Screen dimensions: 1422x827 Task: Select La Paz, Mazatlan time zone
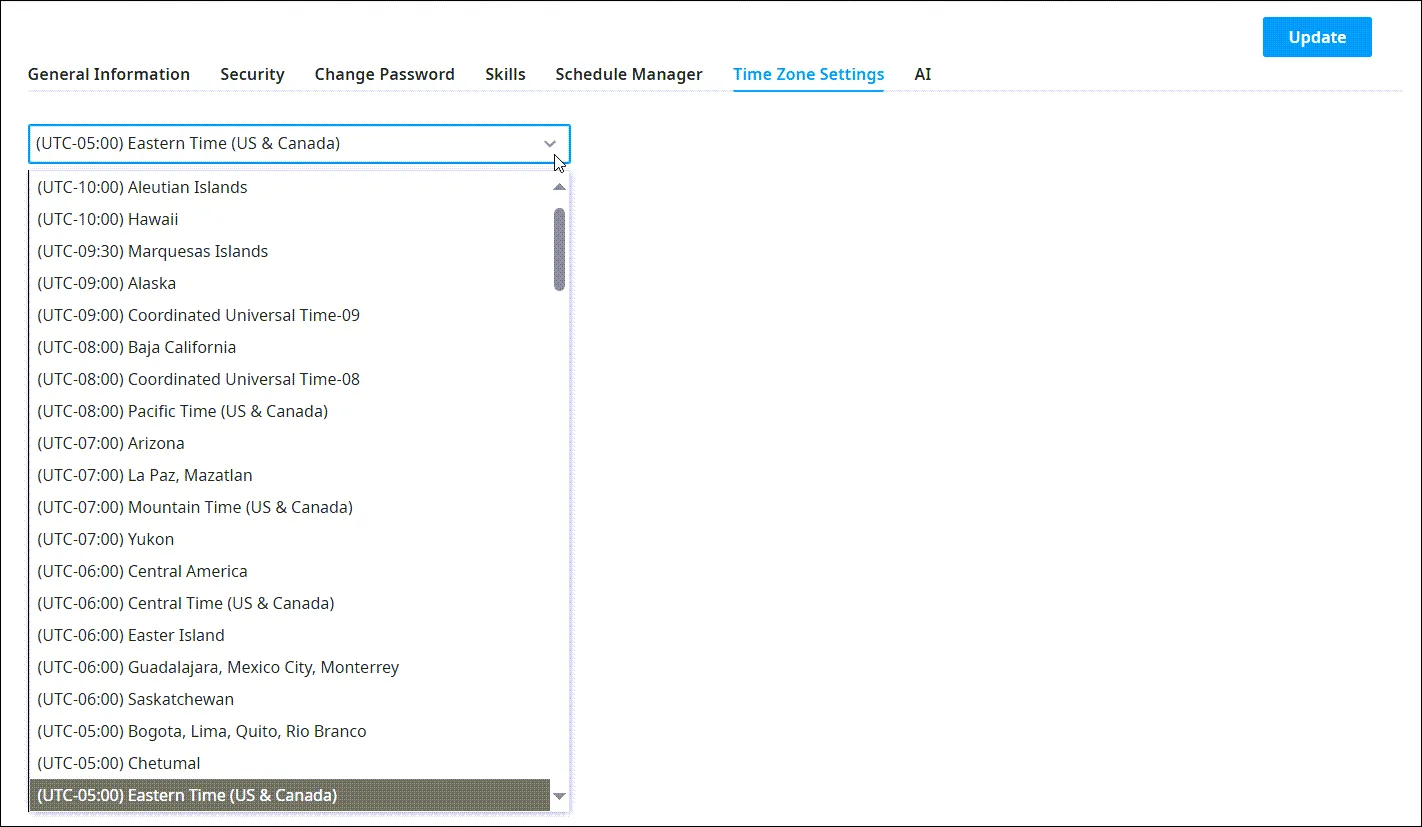290,475
